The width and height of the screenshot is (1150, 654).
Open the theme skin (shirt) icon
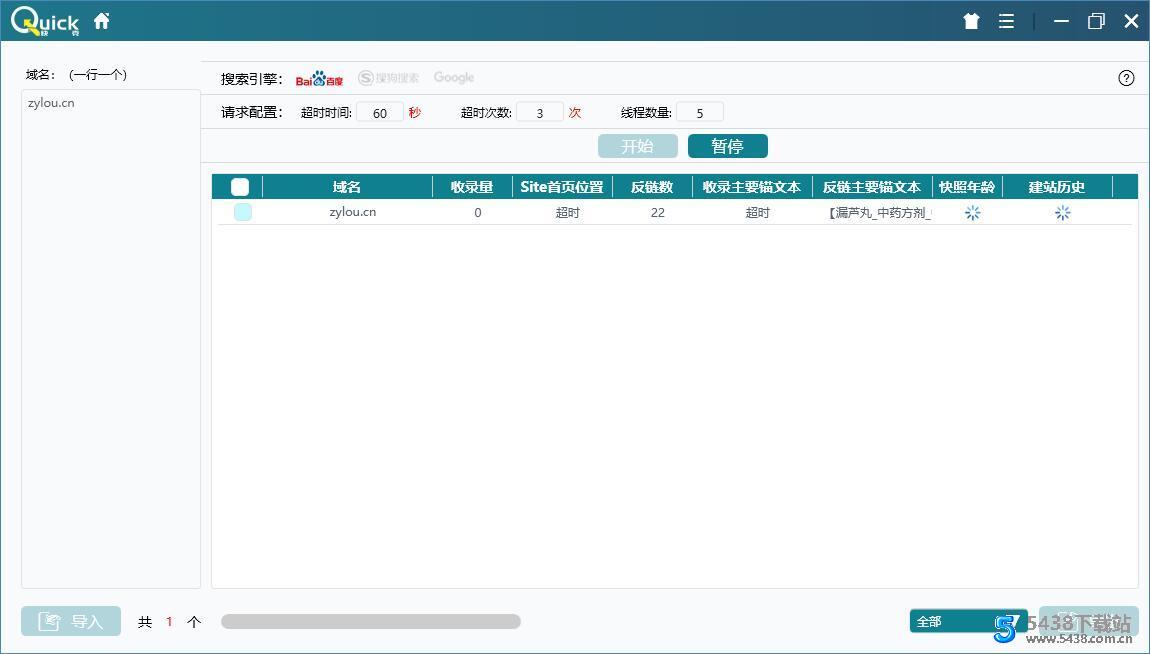(970, 19)
